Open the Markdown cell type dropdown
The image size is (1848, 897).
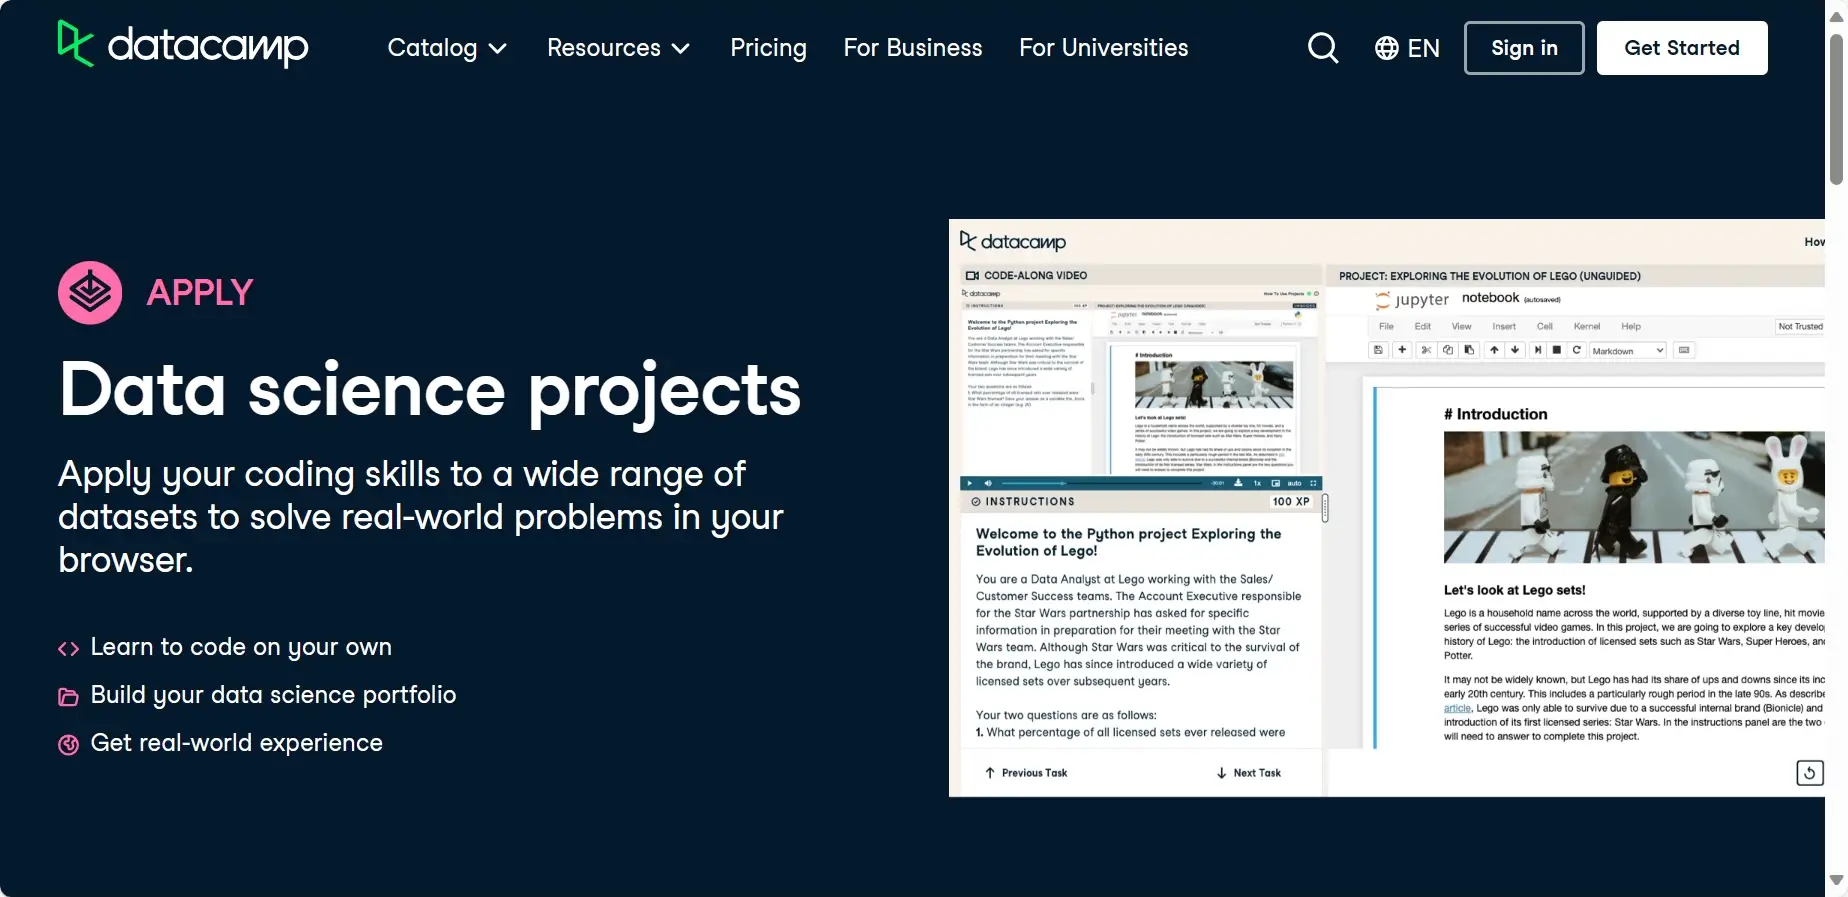(x=1628, y=350)
